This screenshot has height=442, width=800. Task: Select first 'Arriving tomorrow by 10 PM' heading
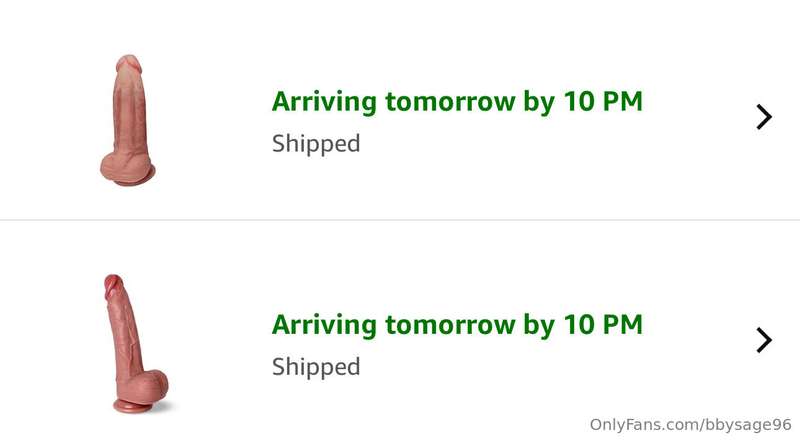click(457, 101)
